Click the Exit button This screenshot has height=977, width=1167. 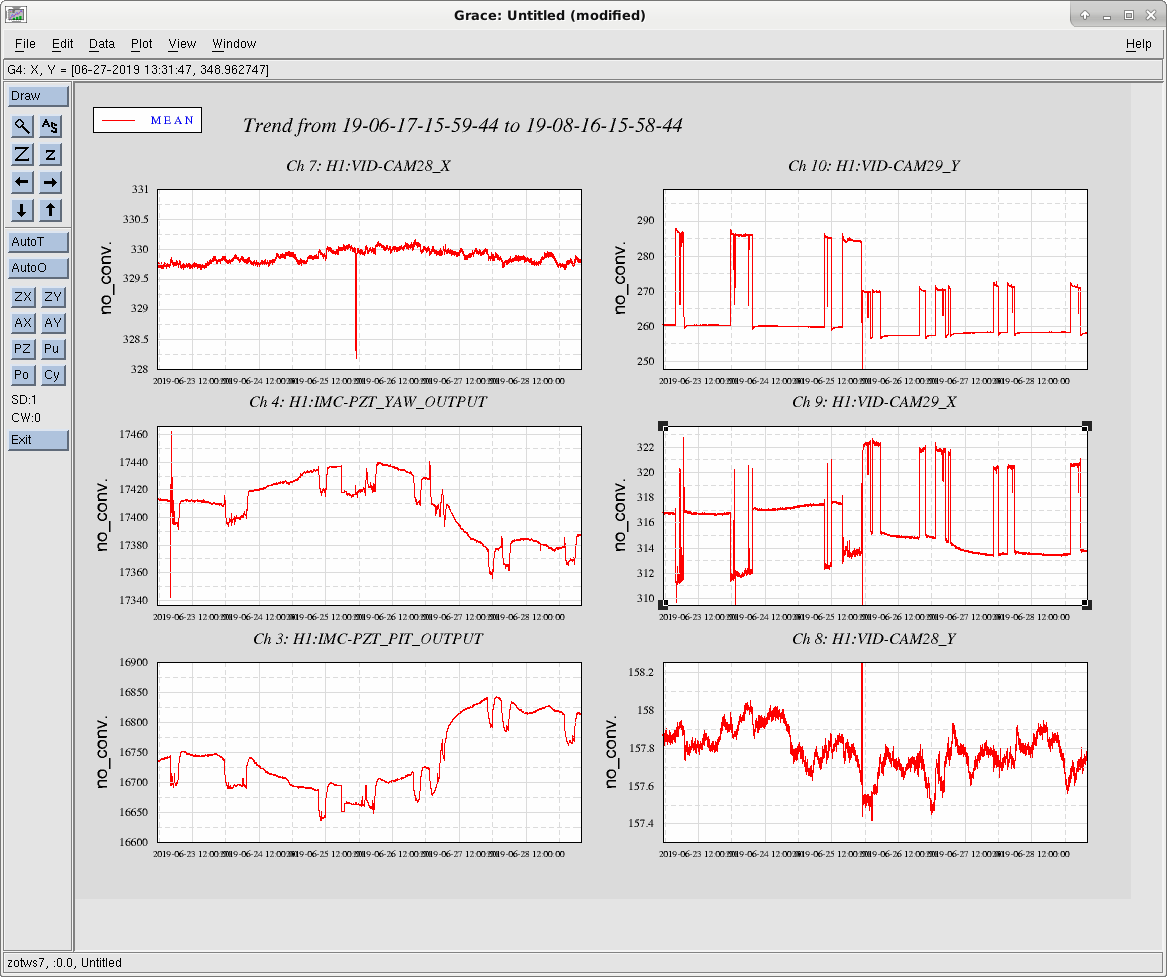coord(39,440)
